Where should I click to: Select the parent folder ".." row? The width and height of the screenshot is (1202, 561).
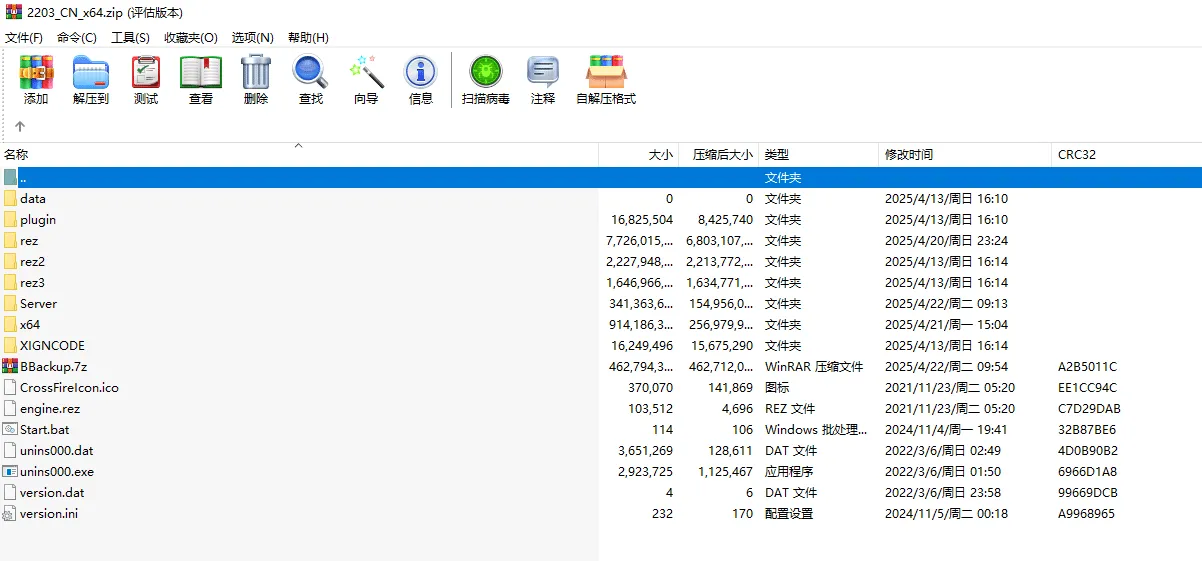601,177
